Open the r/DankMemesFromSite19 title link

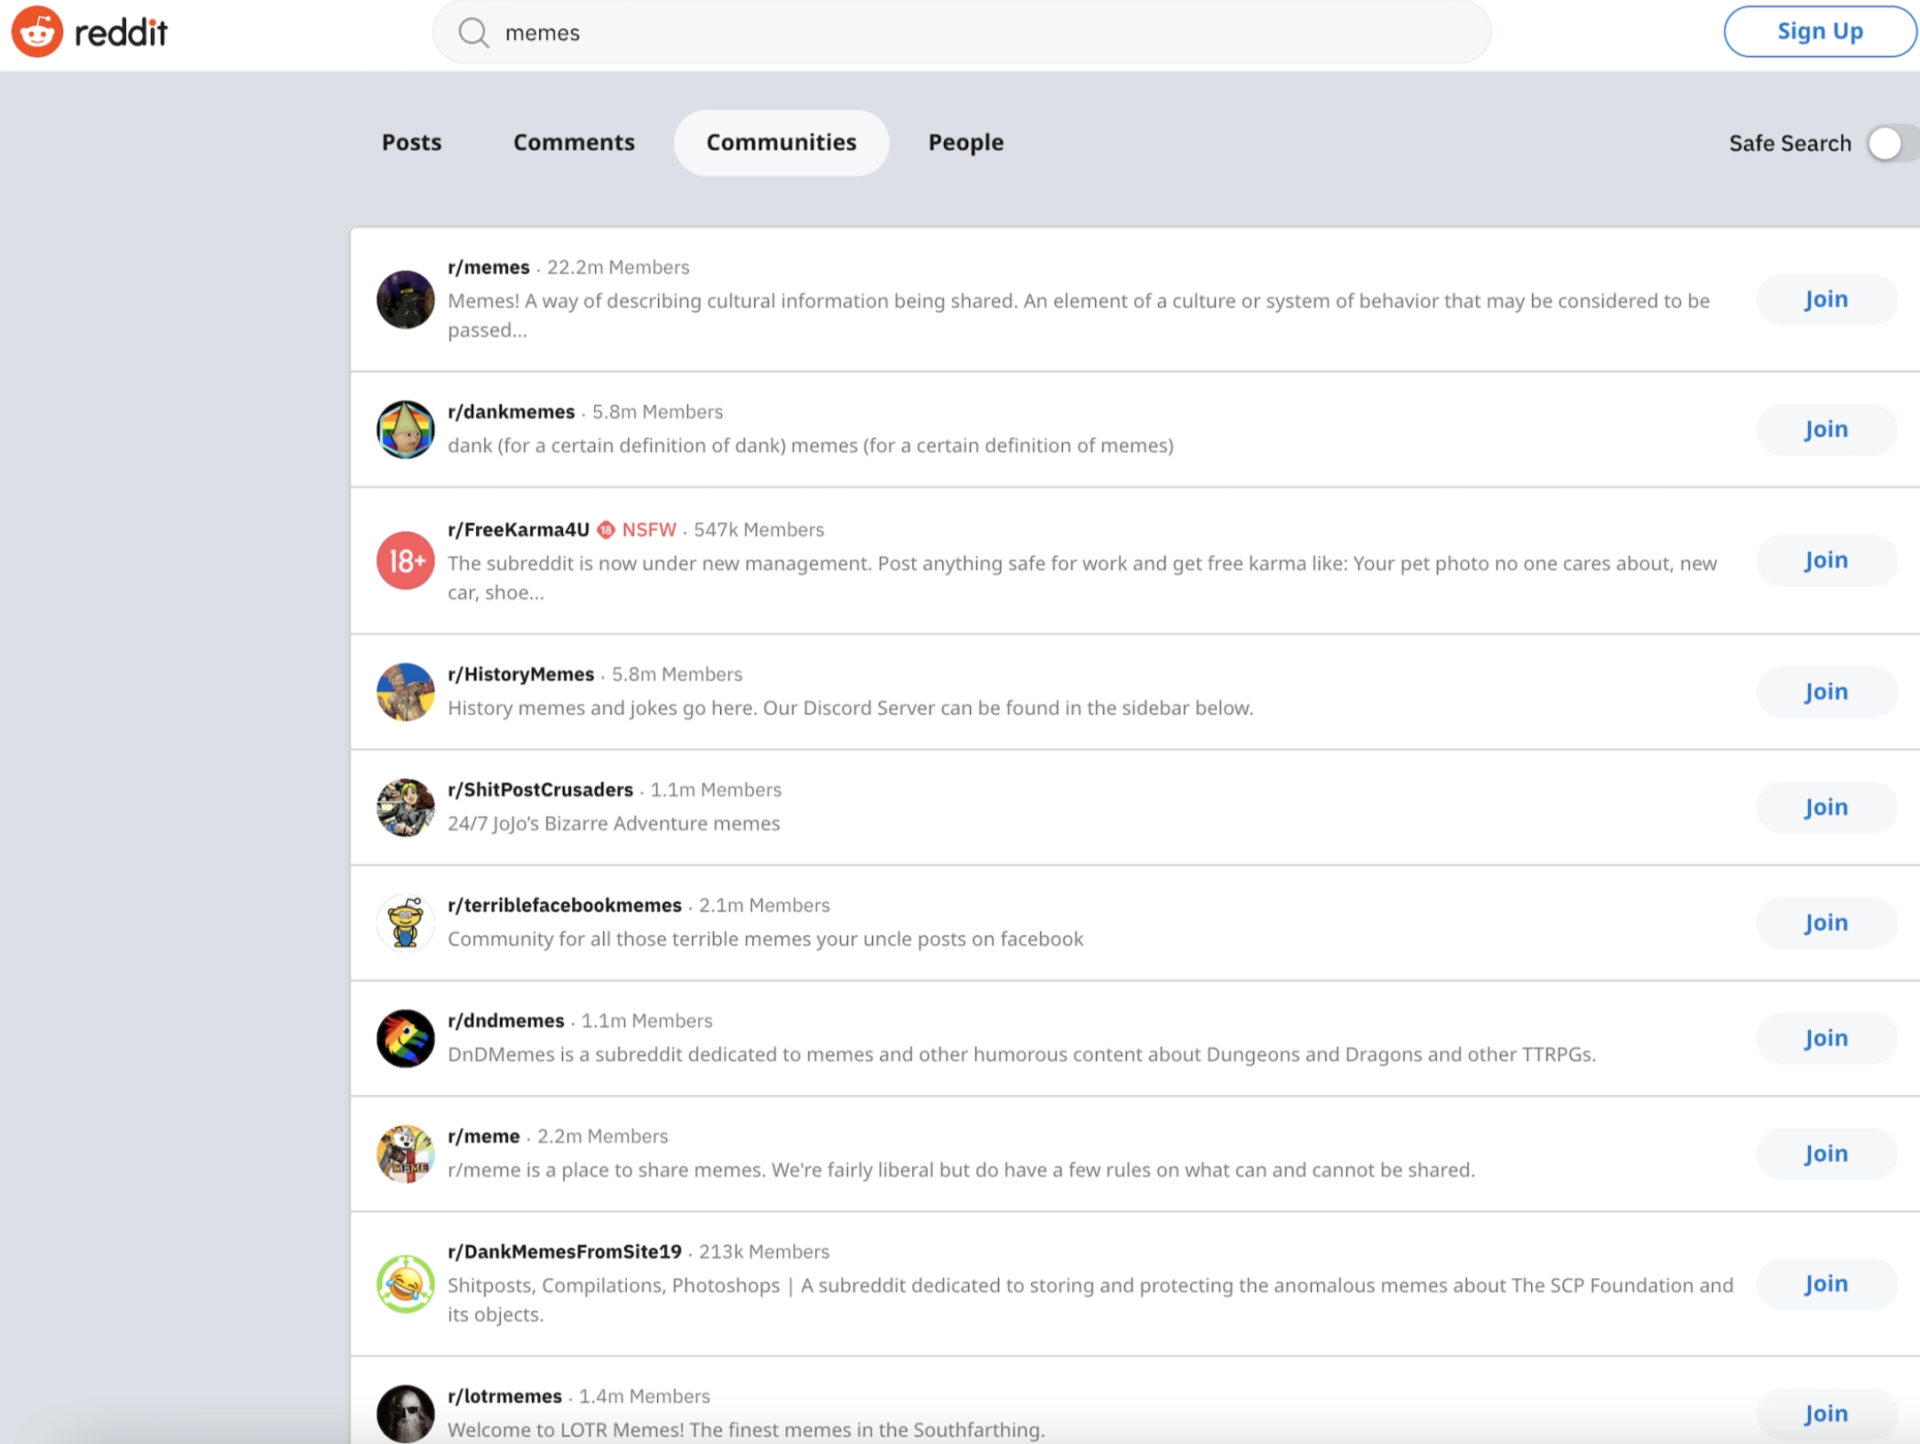click(x=564, y=1252)
